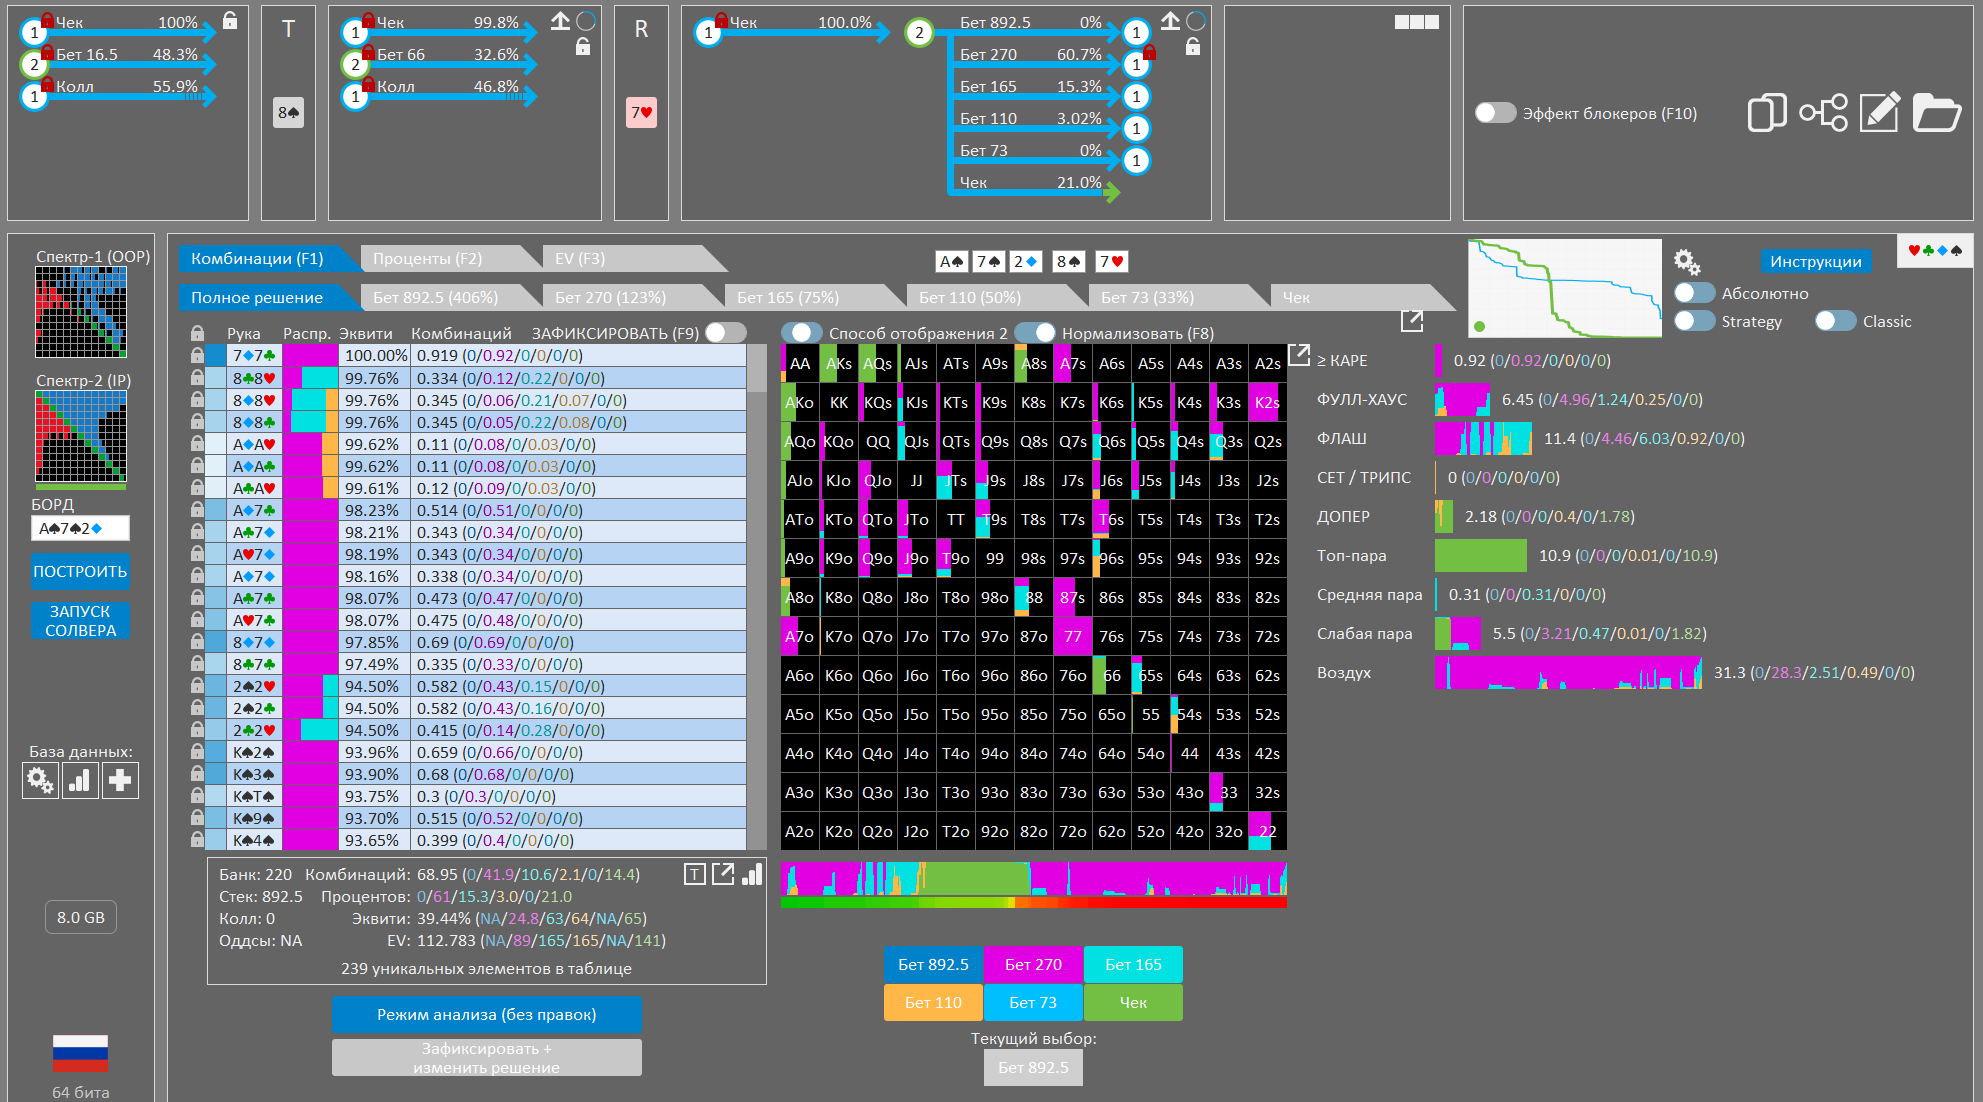The height and width of the screenshot is (1102, 1983).
Task: Click Спектр-2 (IP) range thumbnail
Action: [81, 437]
